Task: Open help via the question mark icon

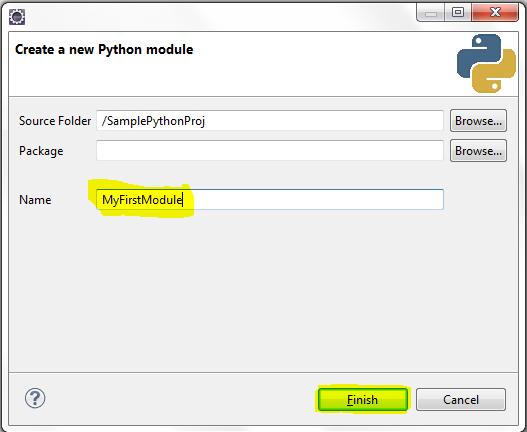Action: click(35, 398)
